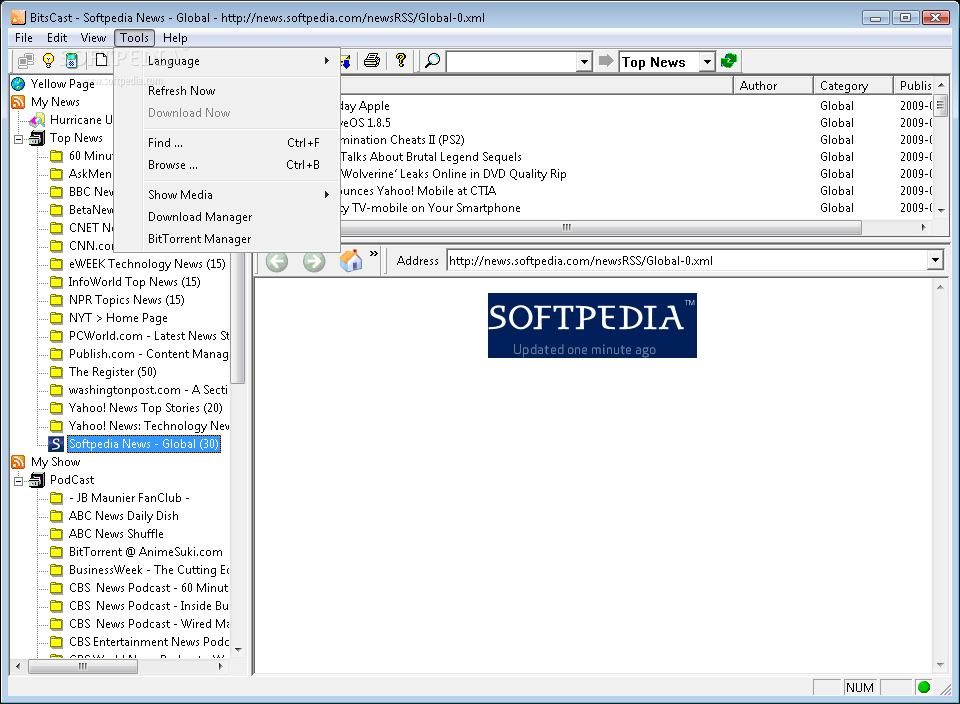Click the globe icon next to Yellow Page
Screen dimensions: 960x704
(18, 84)
